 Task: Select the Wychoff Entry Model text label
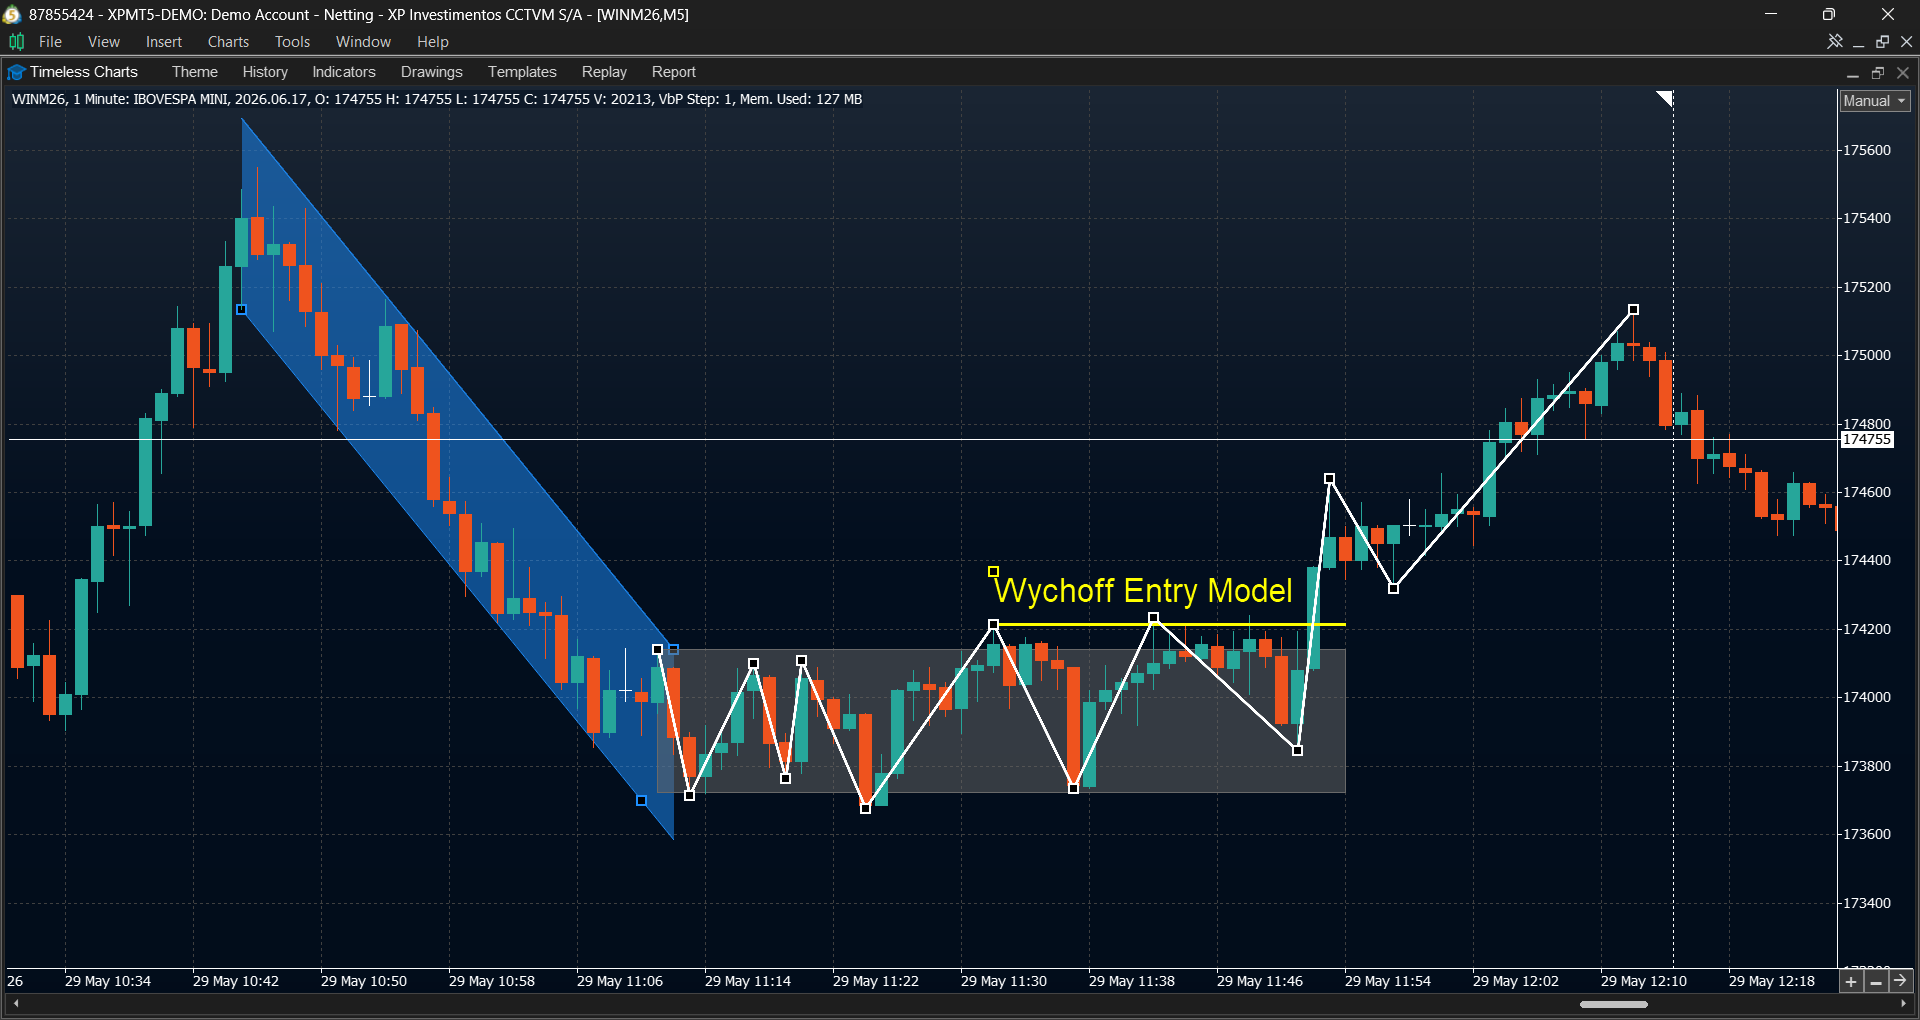click(1144, 590)
